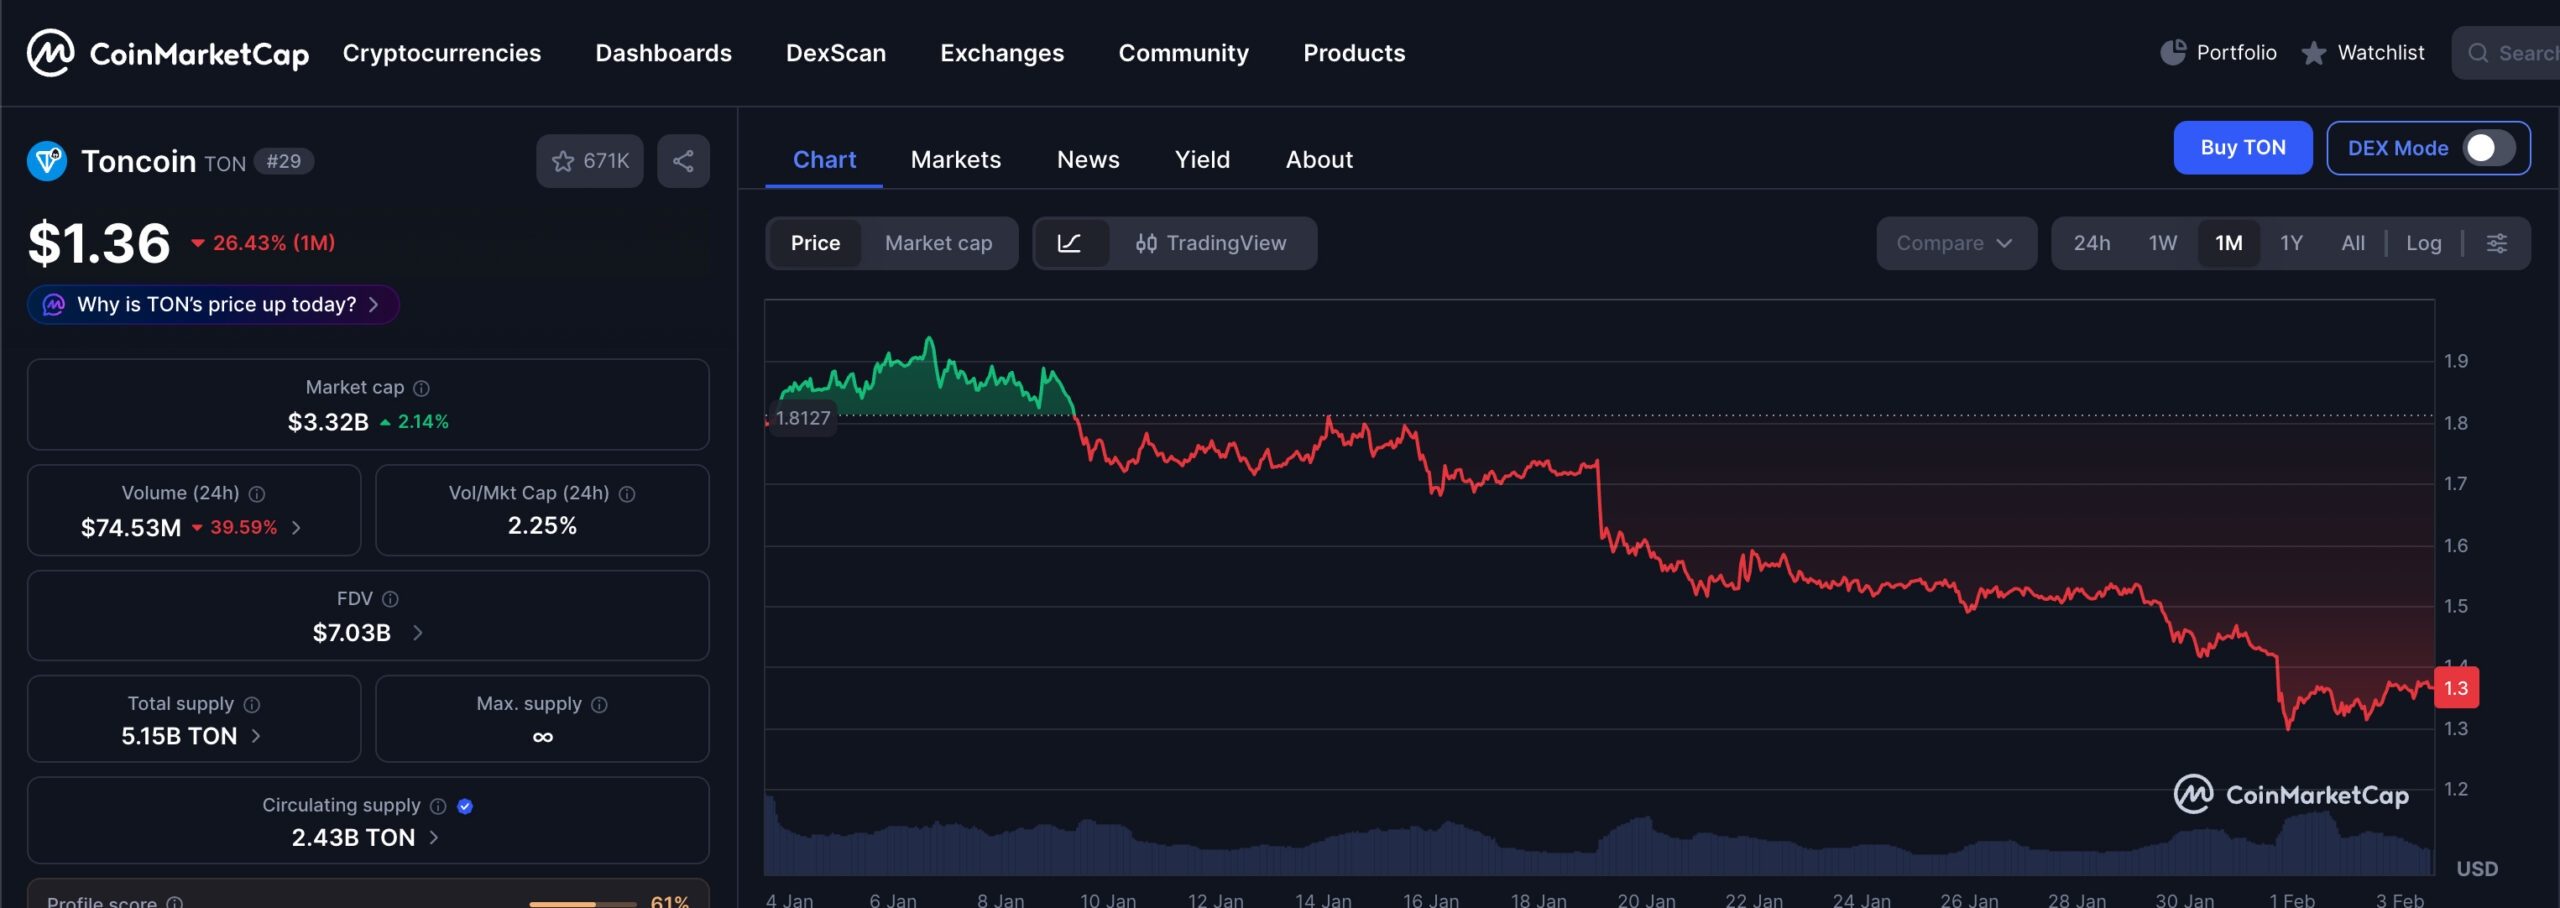The image size is (2560, 908).
Task: Click the 26.43% (1M) price change
Action: (x=263, y=243)
